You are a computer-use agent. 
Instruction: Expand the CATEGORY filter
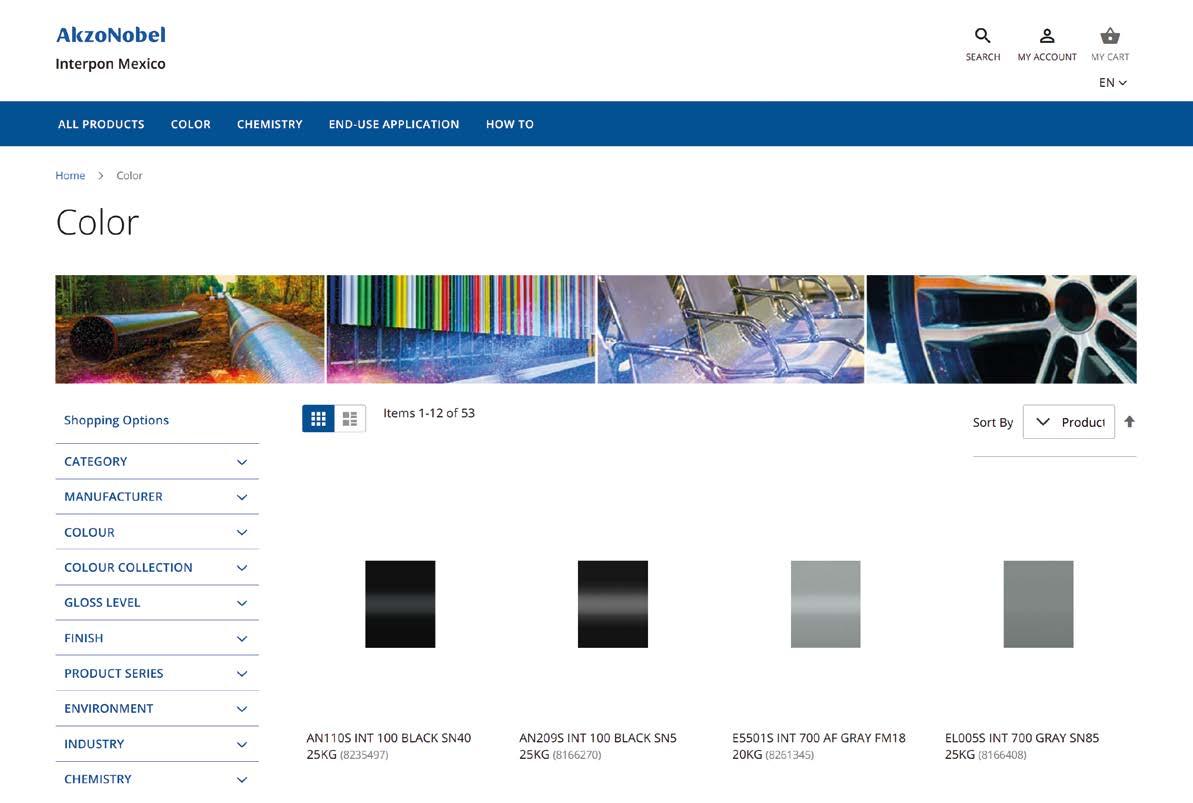point(157,461)
